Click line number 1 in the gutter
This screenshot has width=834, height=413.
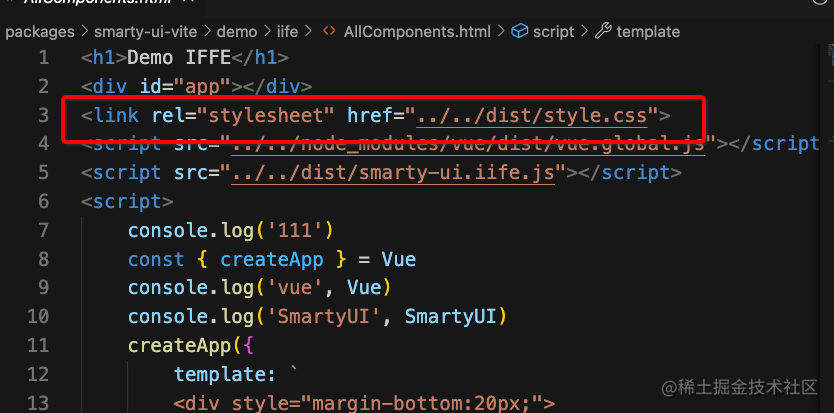click(42, 57)
